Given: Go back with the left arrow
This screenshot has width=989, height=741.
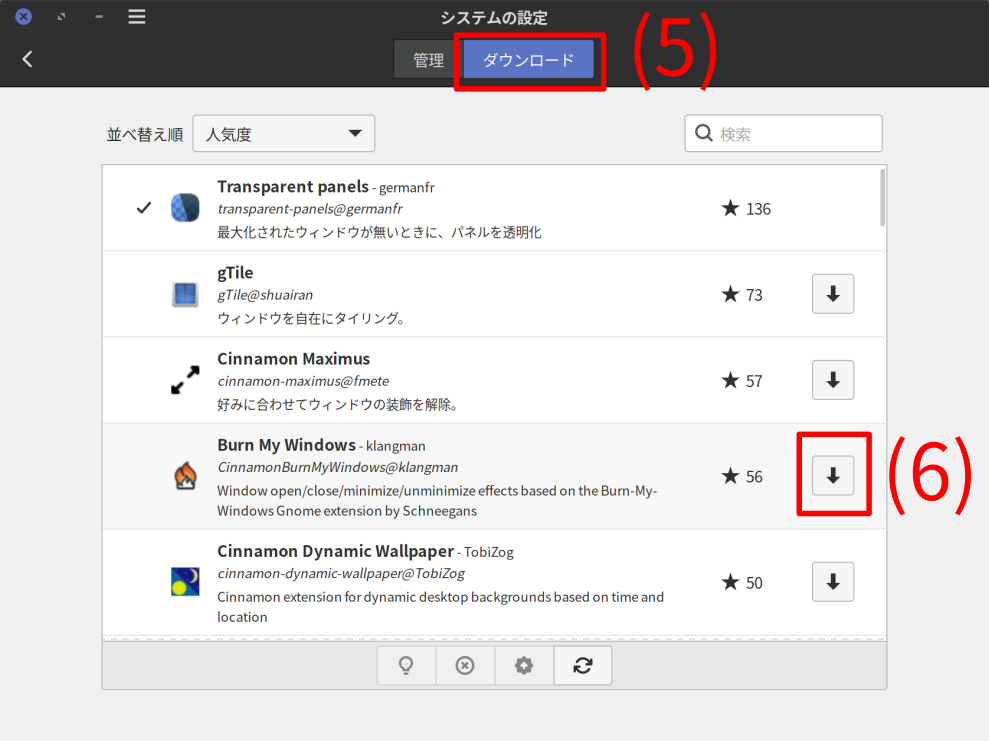Looking at the screenshot, I should point(27,59).
